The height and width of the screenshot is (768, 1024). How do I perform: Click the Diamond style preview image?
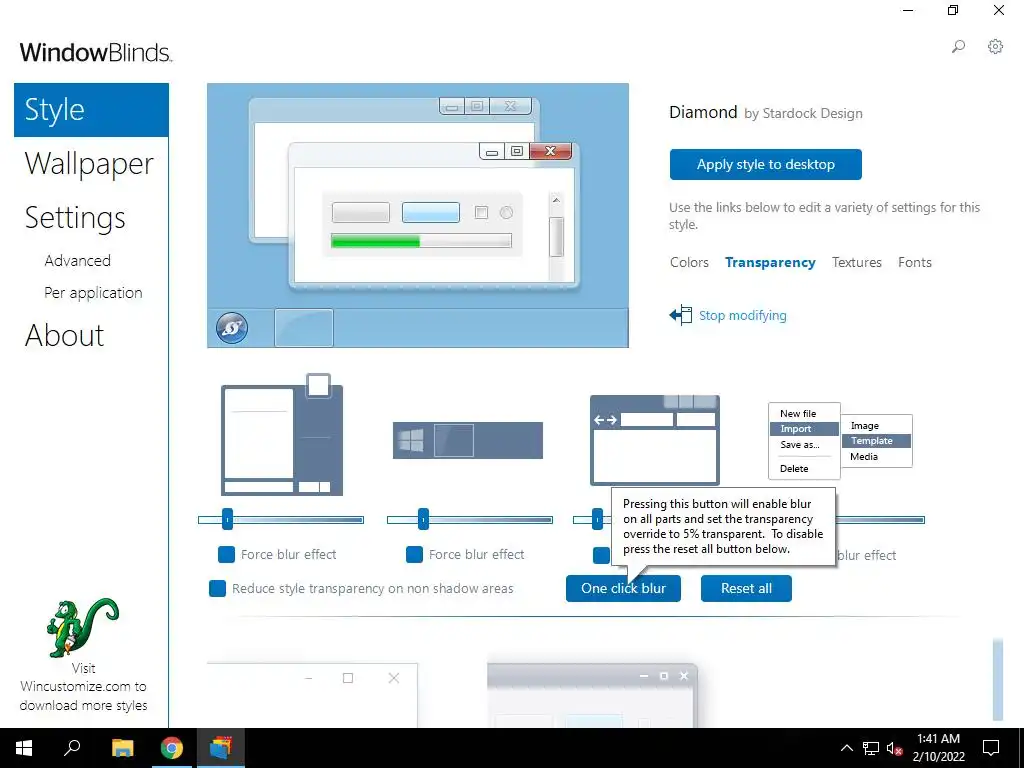(418, 216)
